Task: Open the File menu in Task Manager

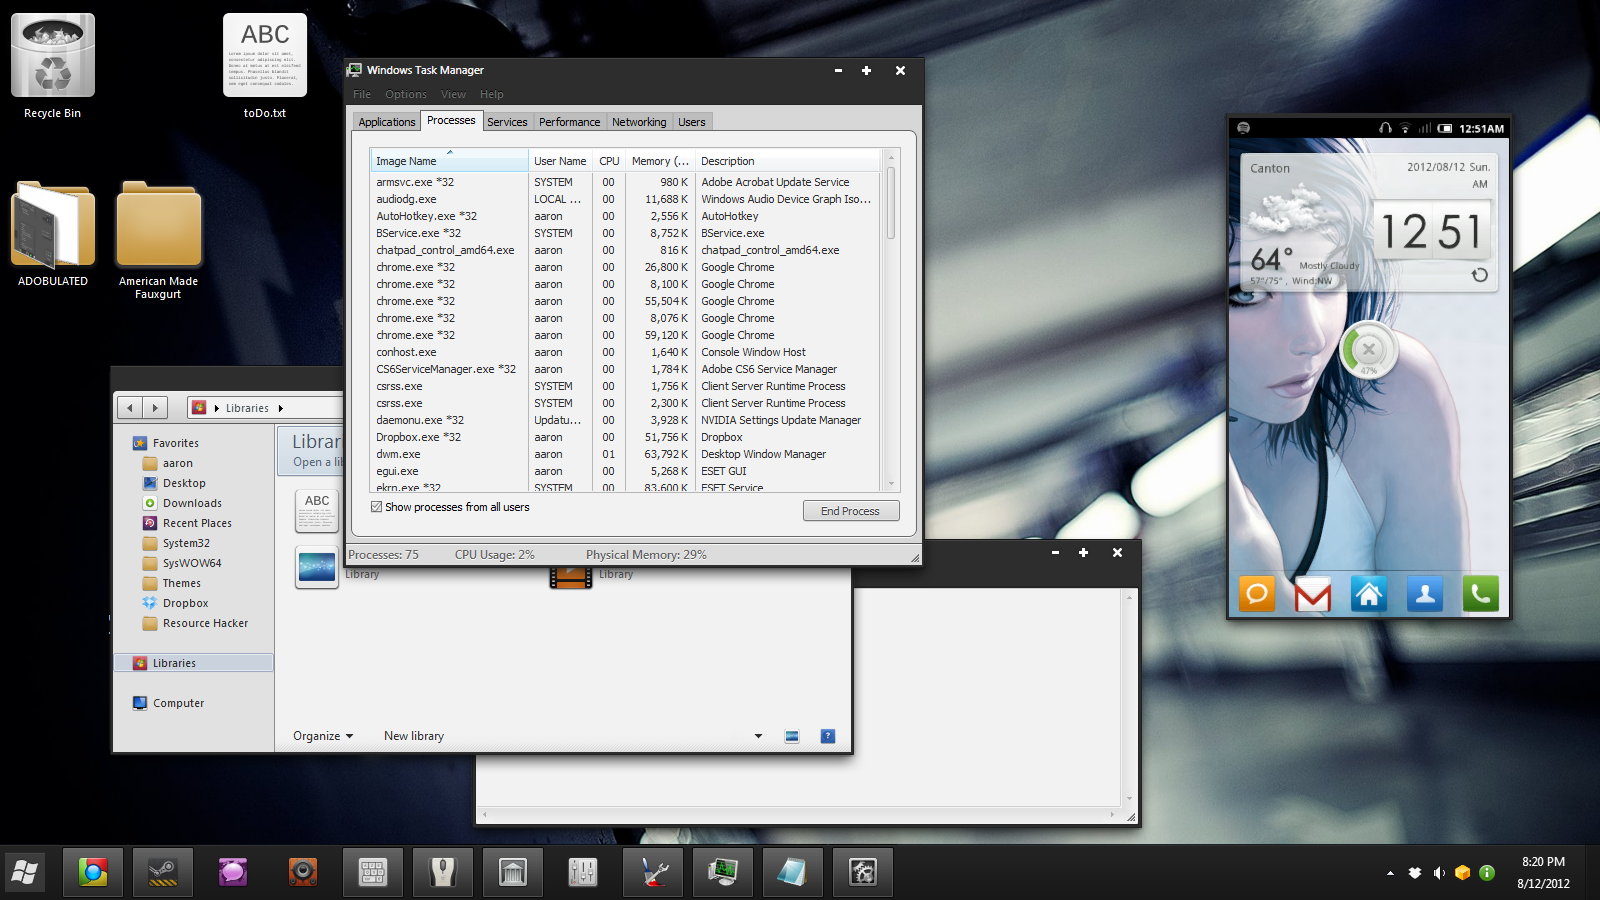Action: pyautogui.click(x=362, y=94)
